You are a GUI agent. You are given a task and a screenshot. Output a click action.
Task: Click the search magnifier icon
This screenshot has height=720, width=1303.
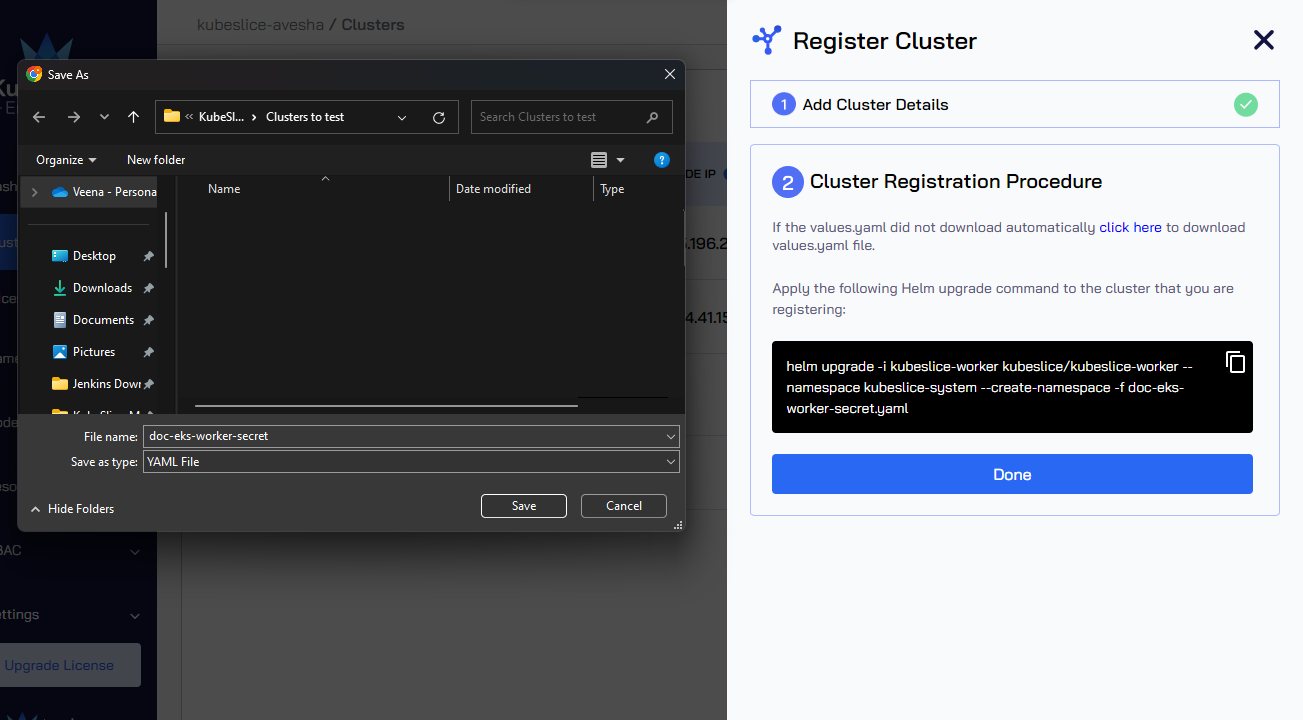653,117
